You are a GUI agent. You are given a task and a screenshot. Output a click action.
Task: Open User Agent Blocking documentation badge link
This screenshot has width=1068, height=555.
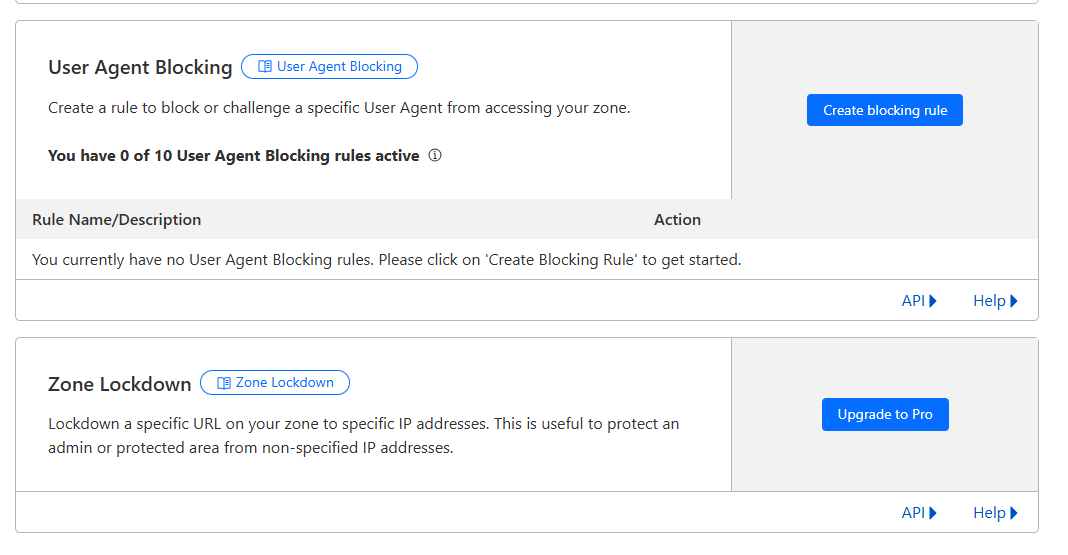(330, 67)
